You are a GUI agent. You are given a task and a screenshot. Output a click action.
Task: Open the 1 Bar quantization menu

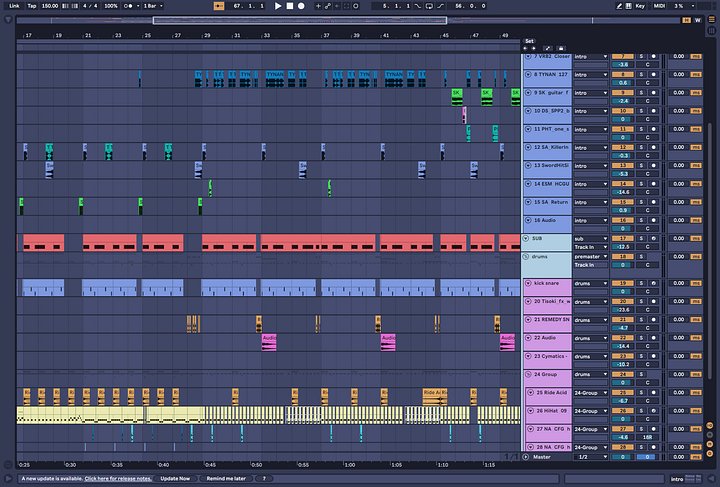pos(150,6)
